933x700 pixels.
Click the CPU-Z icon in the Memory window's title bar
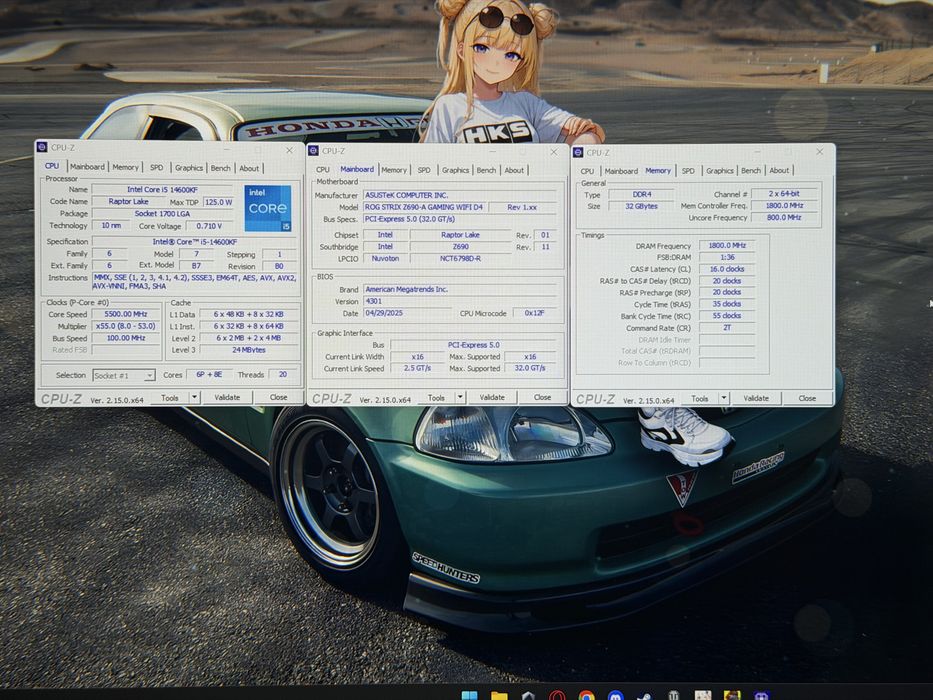coord(578,152)
